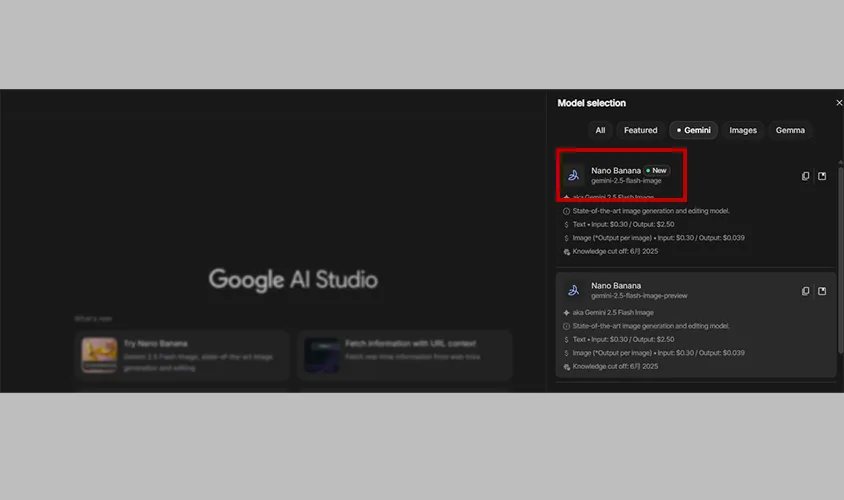This screenshot has height=500, width=844.
Task: Click the Try Nano Banana thumbnail image
Action: [99, 353]
